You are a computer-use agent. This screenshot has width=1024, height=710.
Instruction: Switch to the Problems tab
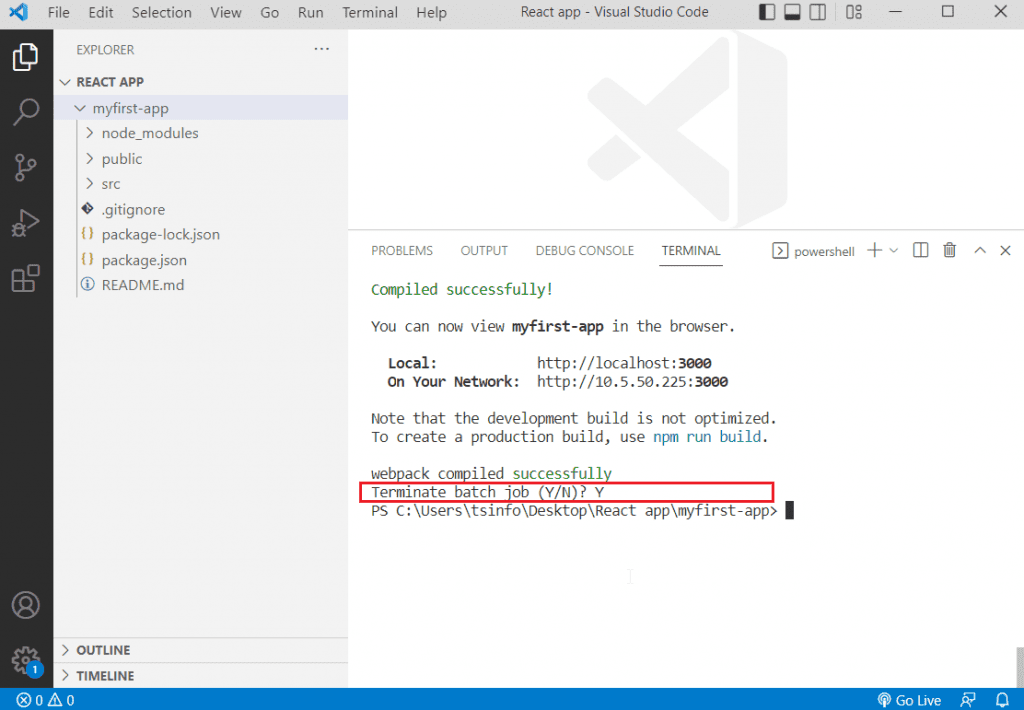point(402,251)
